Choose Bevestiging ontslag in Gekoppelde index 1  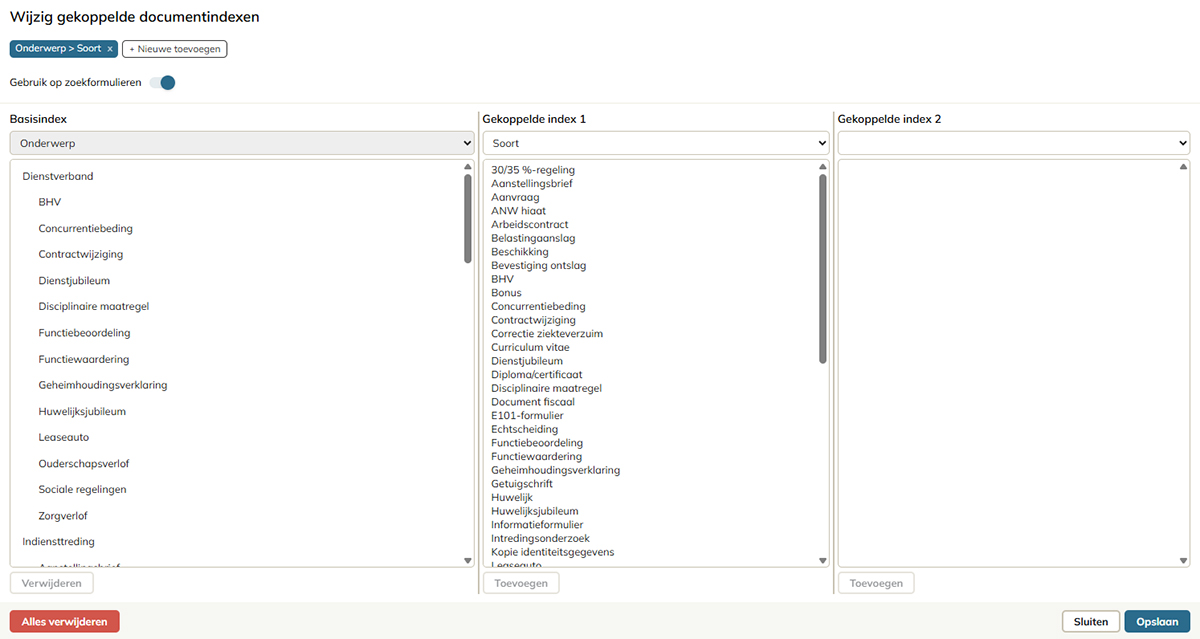tap(539, 266)
